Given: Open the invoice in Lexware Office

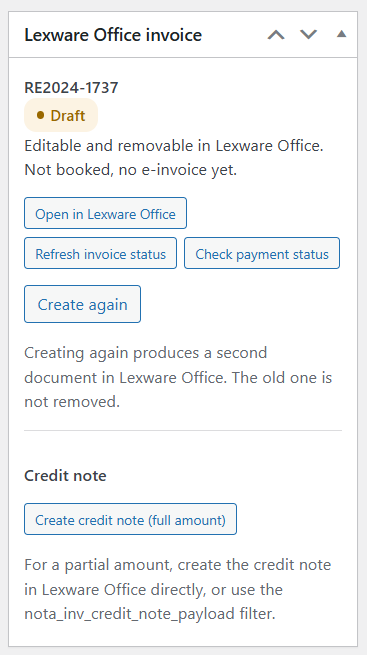Looking at the screenshot, I should 105,213.
